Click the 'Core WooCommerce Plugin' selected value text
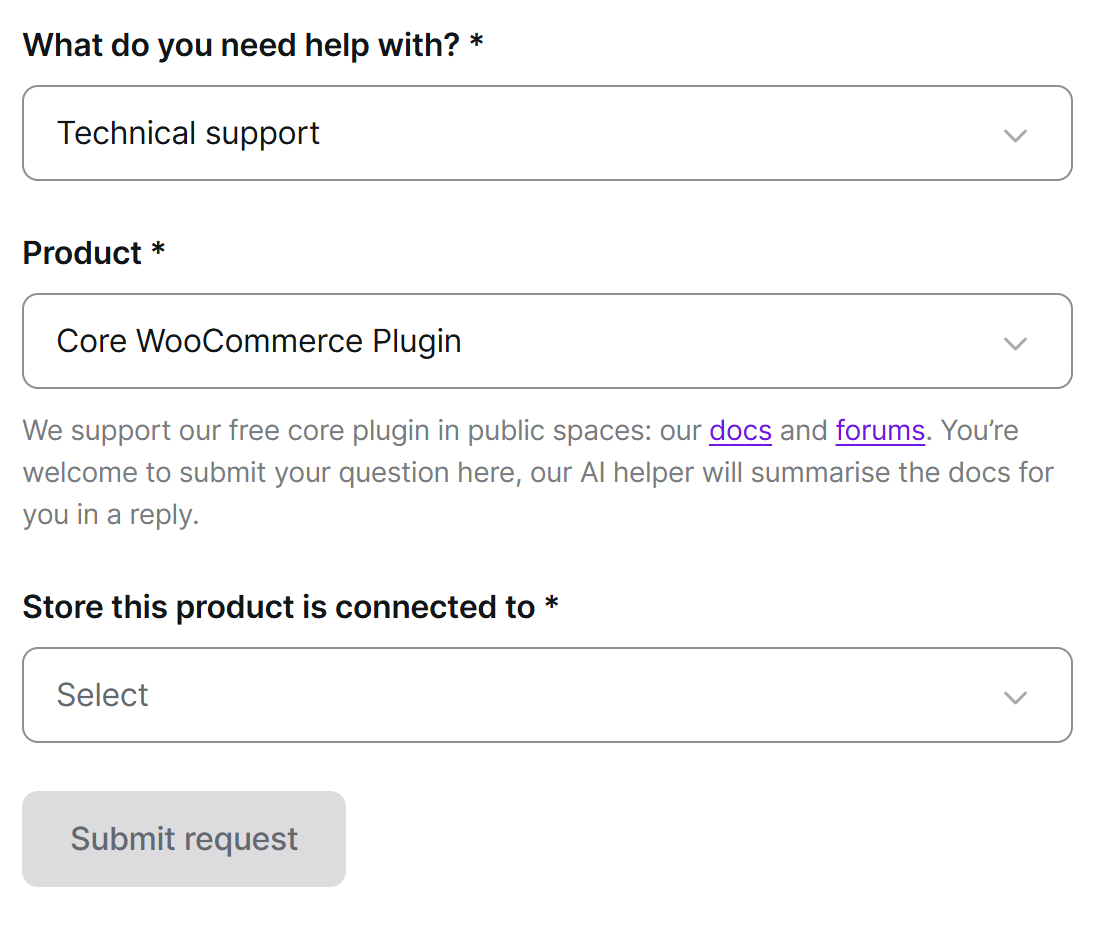The height and width of the screenshot is (952, 1104). click(x=259, y=341)
